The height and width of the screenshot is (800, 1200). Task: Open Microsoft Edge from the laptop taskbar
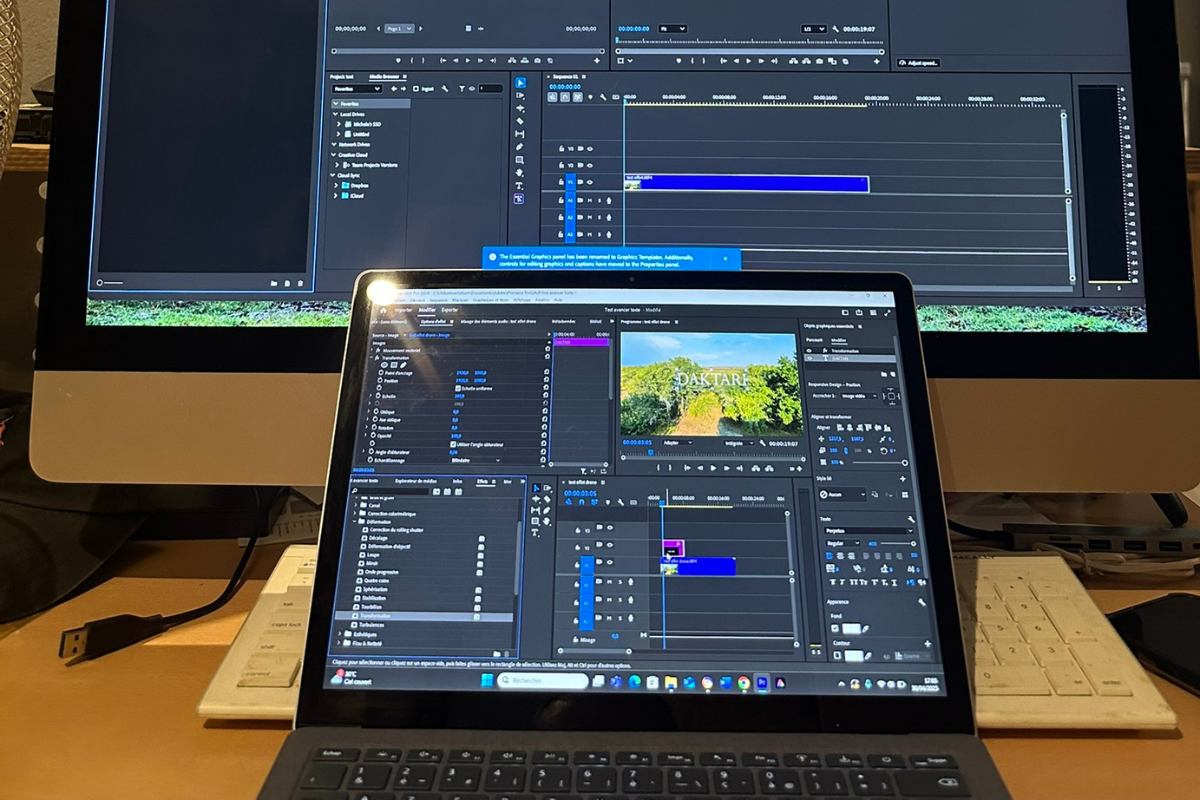[x=634, y=682]
